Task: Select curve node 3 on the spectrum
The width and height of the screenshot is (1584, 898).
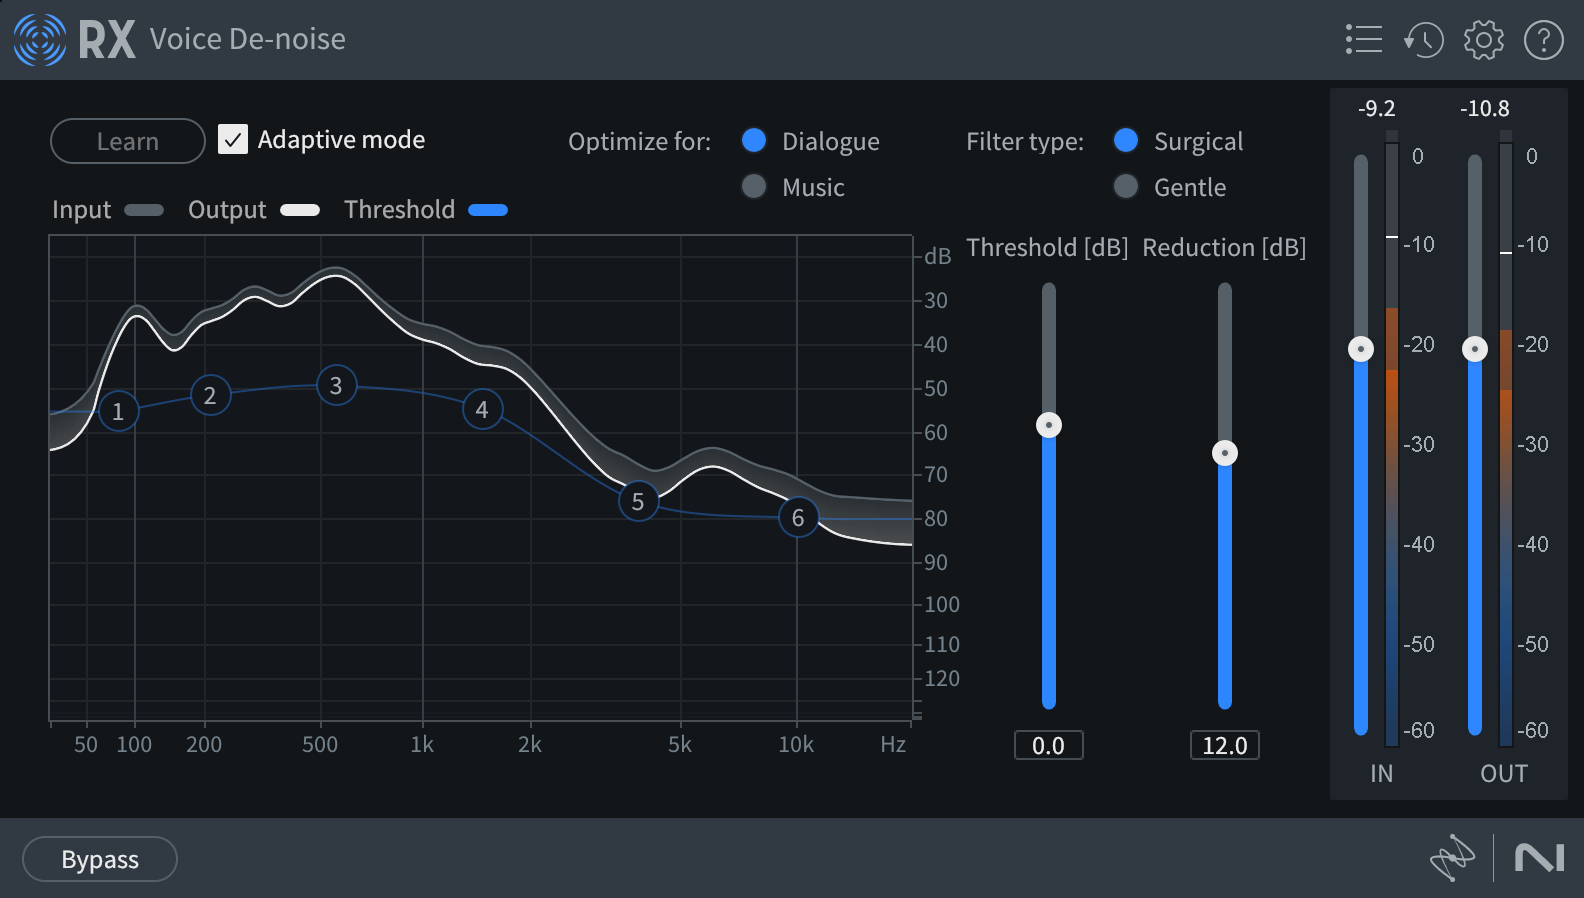Action: pos(336,386)
